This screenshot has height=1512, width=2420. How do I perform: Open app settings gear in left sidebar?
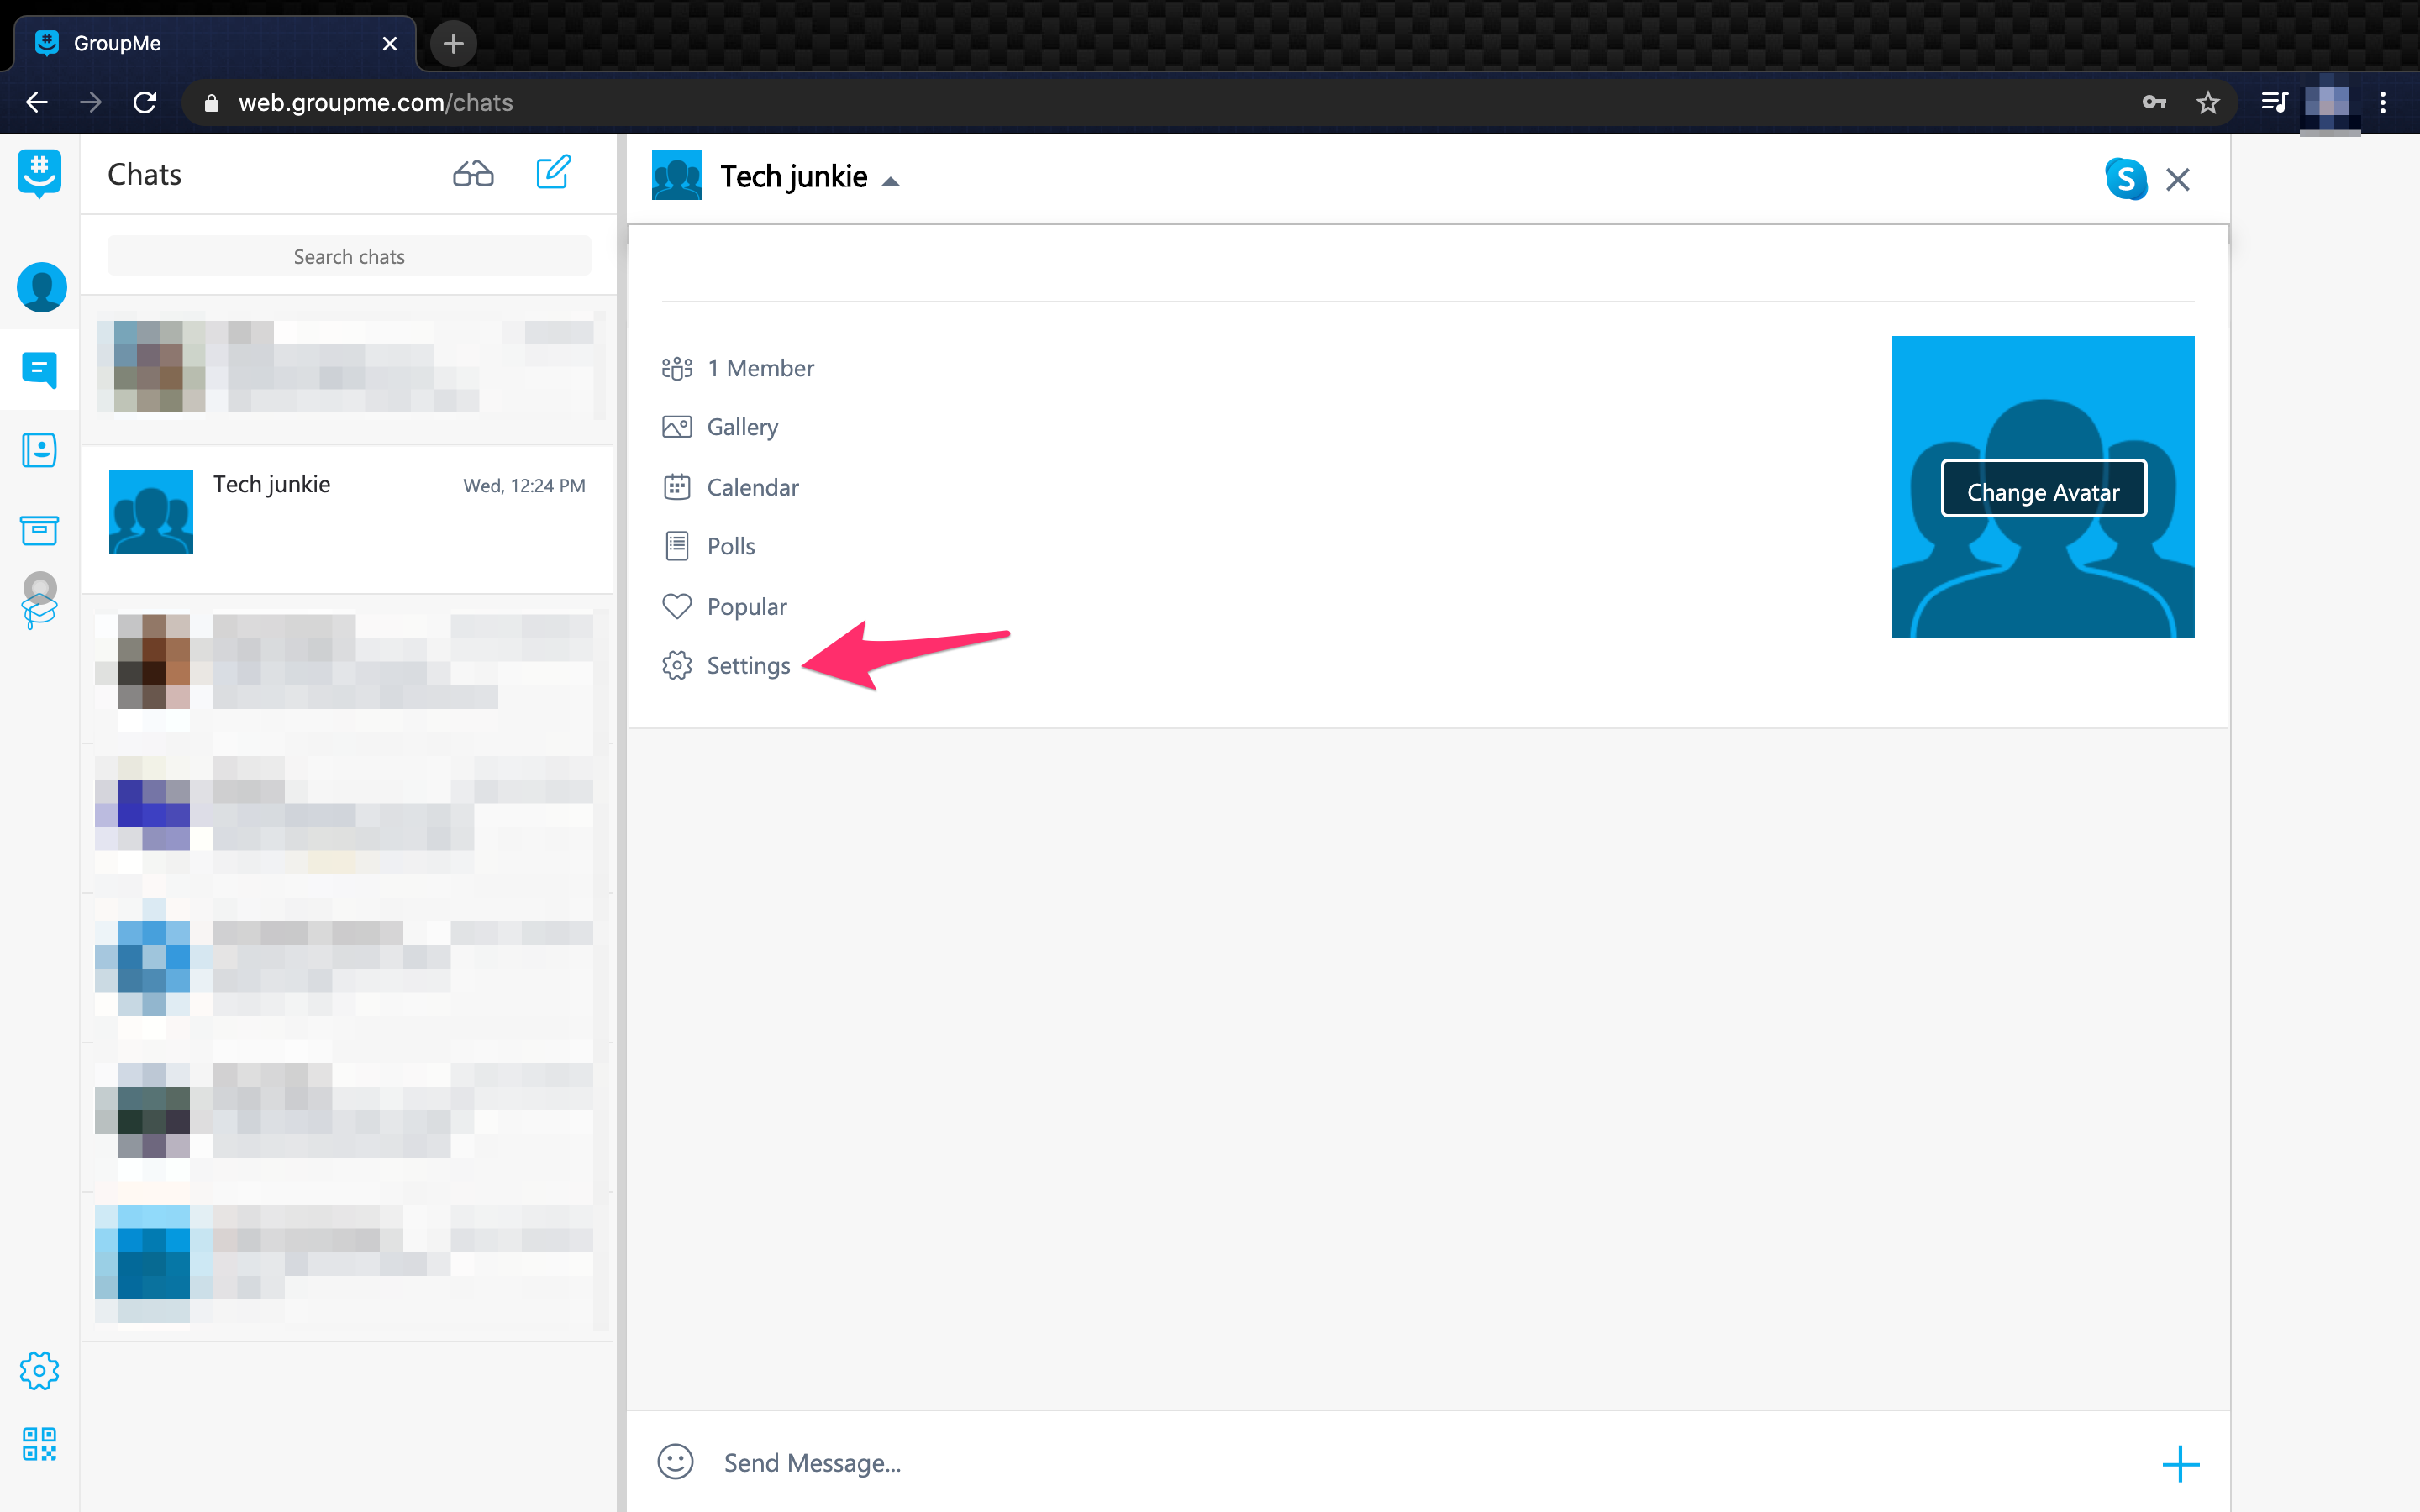[x=39, y=1370]
